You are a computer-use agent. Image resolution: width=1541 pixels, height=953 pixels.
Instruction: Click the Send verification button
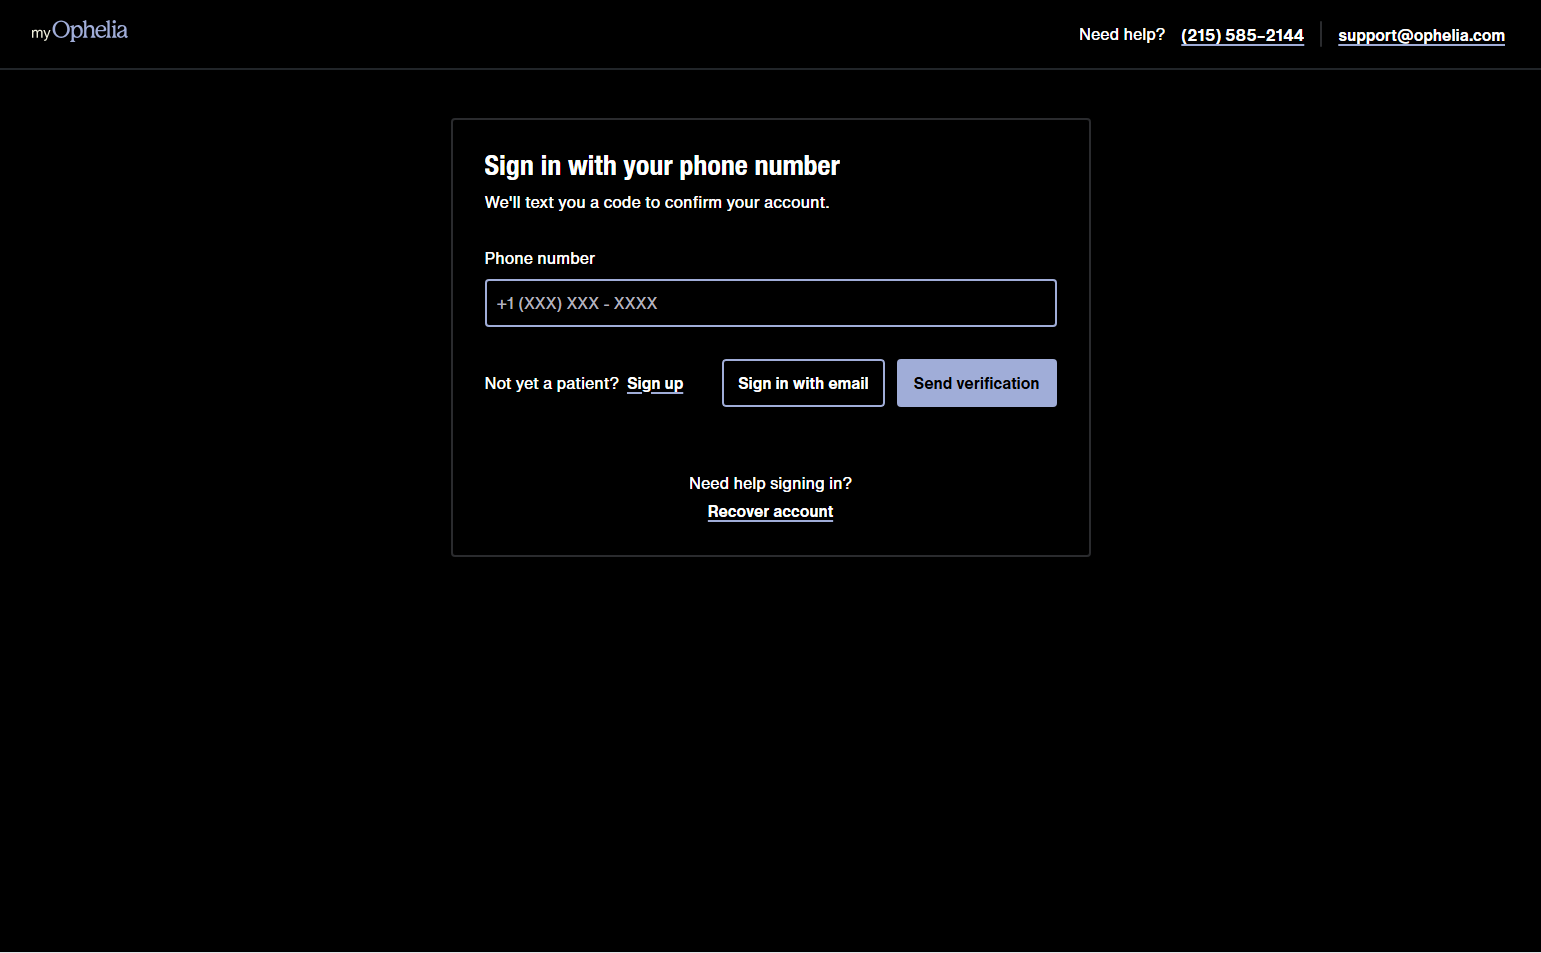pyautogui.click(x=976, y=383)
